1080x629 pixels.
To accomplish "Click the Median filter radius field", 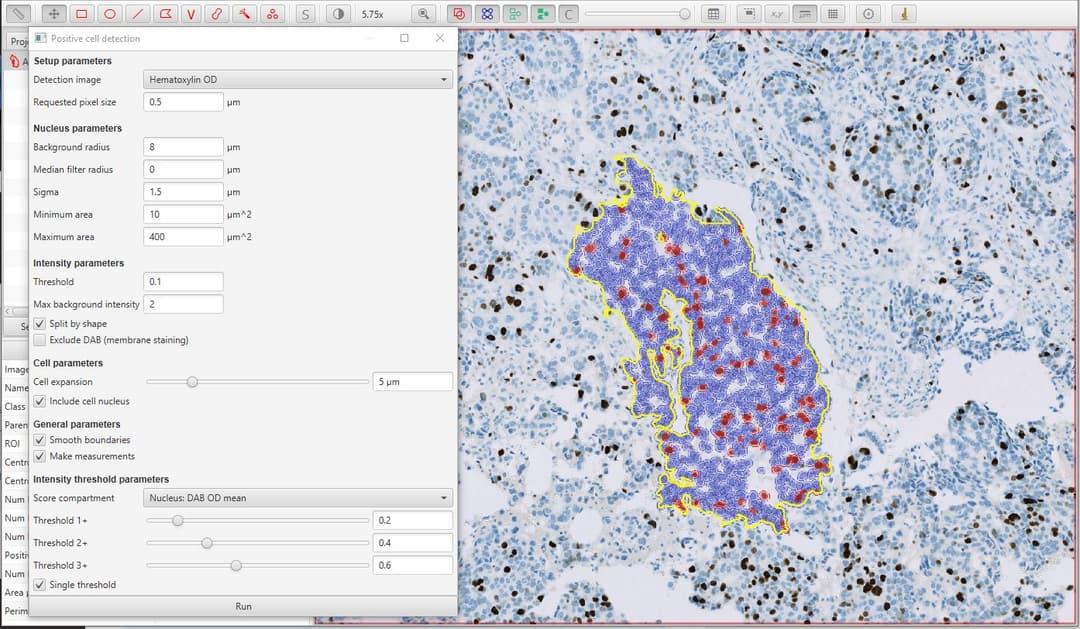I will (x=183, y=169).
